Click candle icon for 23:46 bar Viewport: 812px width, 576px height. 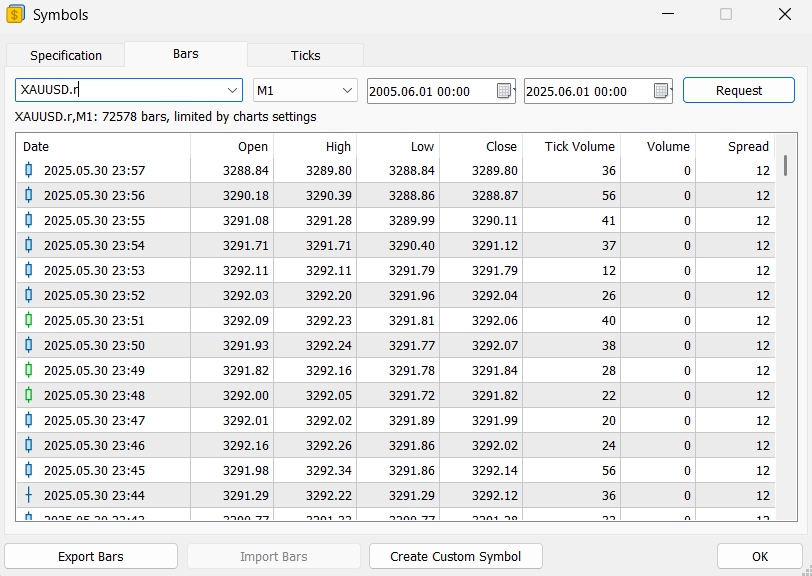point(29,445)
